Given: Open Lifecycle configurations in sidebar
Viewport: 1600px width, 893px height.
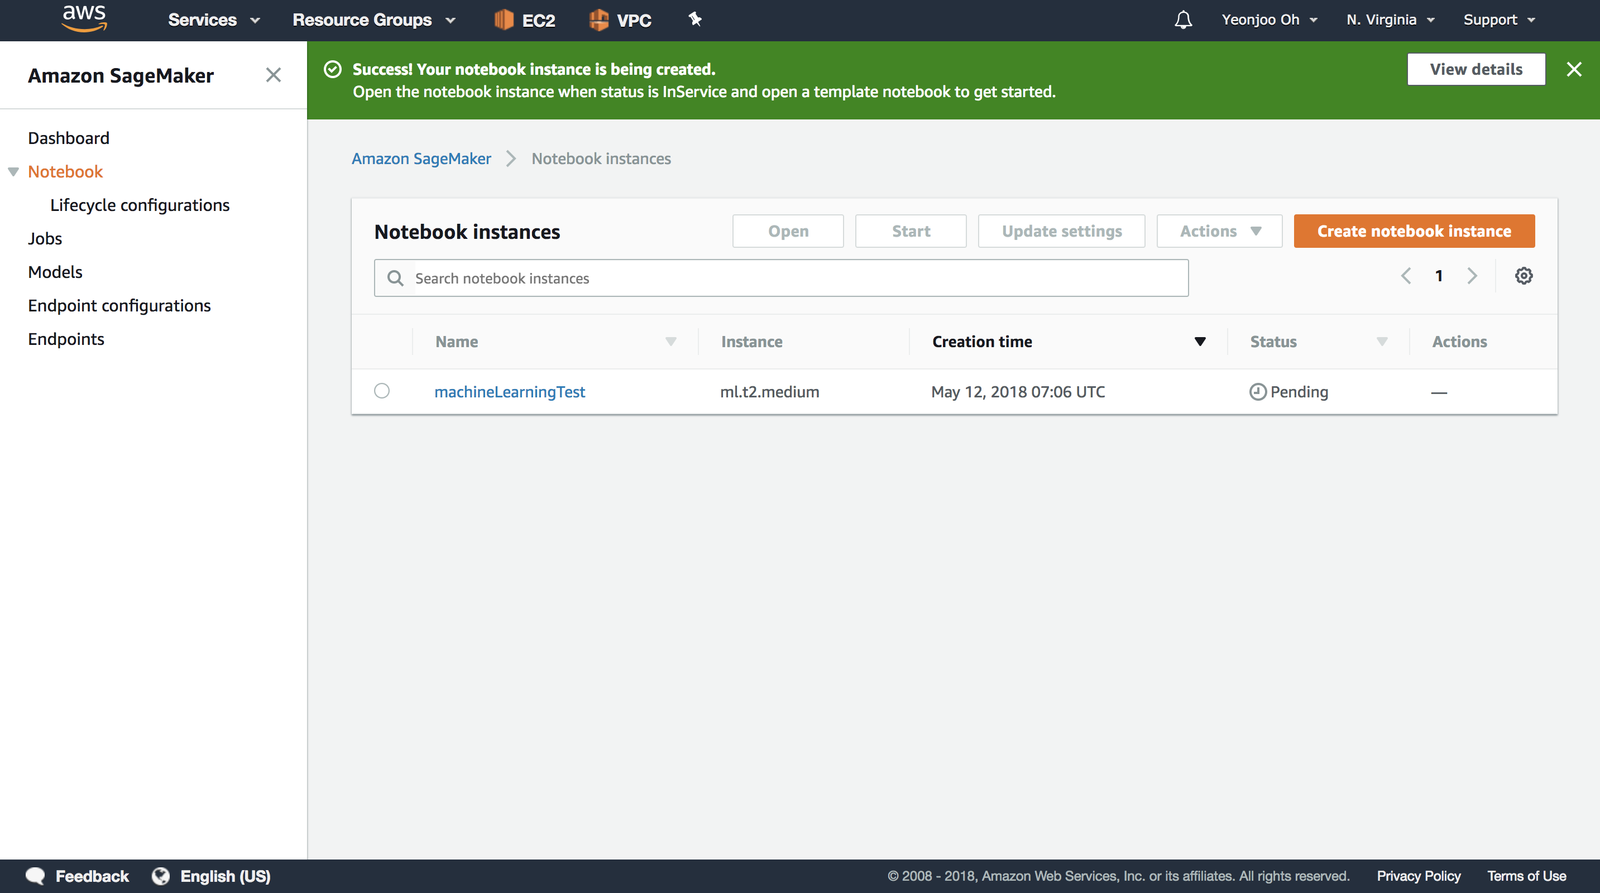Looking at the screenshot, I should (x=140, y=205).
